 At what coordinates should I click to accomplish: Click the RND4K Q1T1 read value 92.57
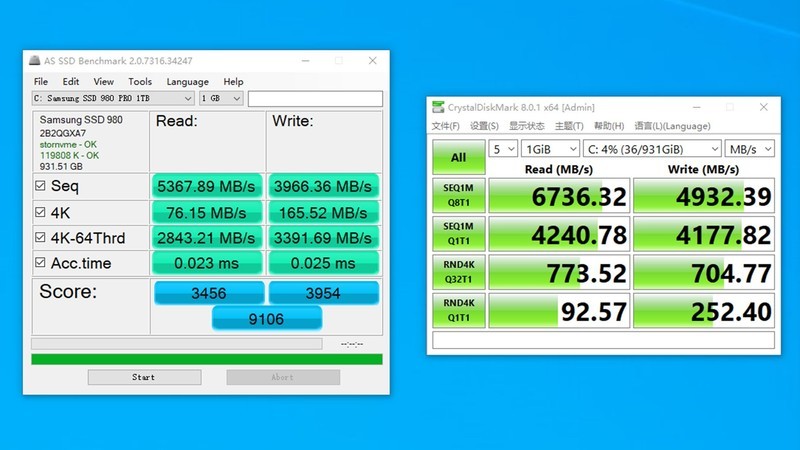(559, 311)
